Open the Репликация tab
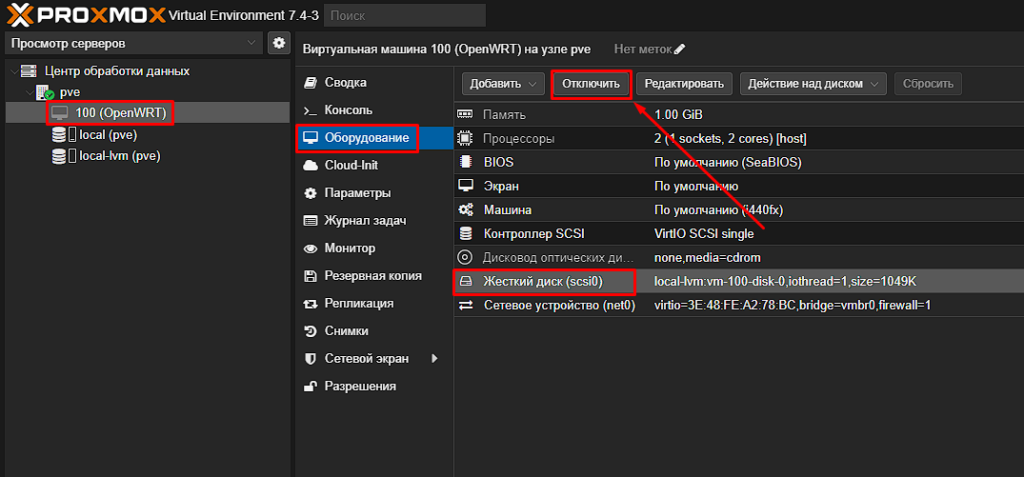The height and width of the screenshot is (477, 1024). pos(374,303)
